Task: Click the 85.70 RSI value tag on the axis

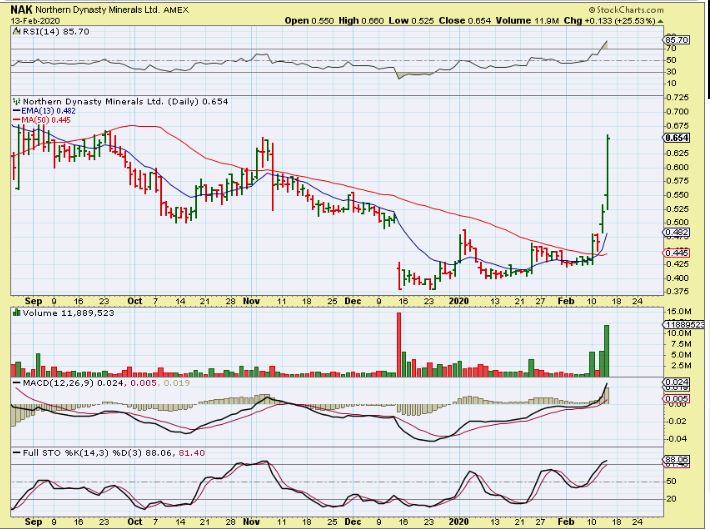Action: pyautogui.click(x=677, y=40)
